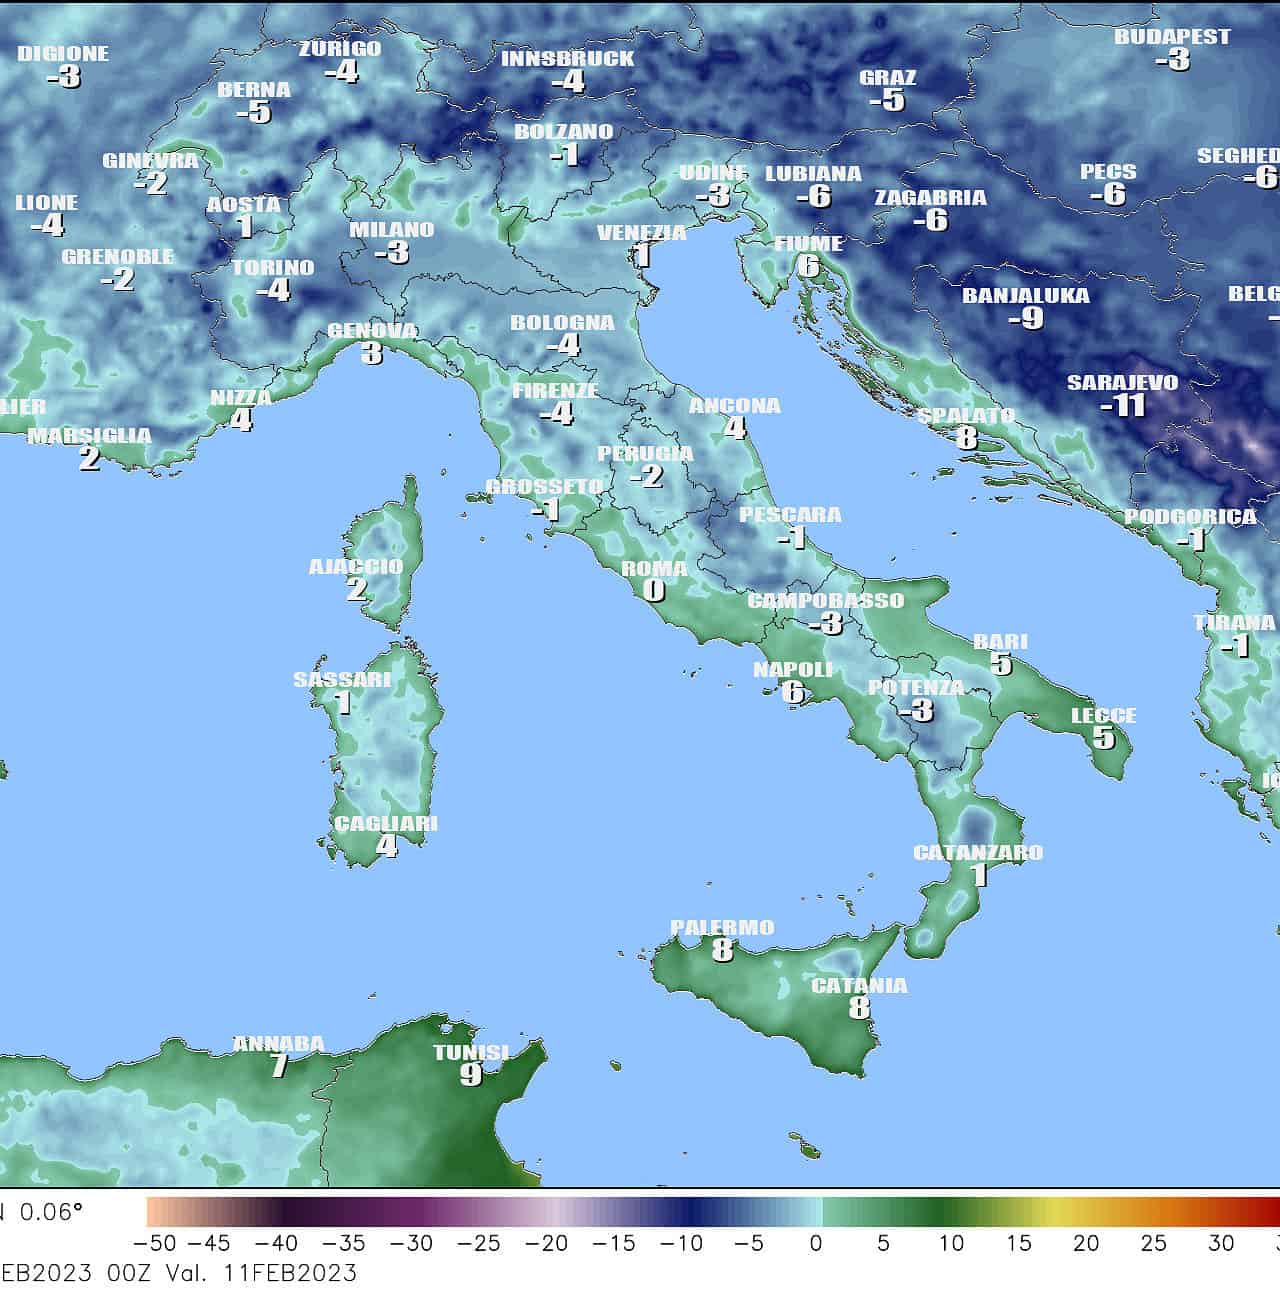Select the -11 value under SARAJEVO

pos(1122,405)
